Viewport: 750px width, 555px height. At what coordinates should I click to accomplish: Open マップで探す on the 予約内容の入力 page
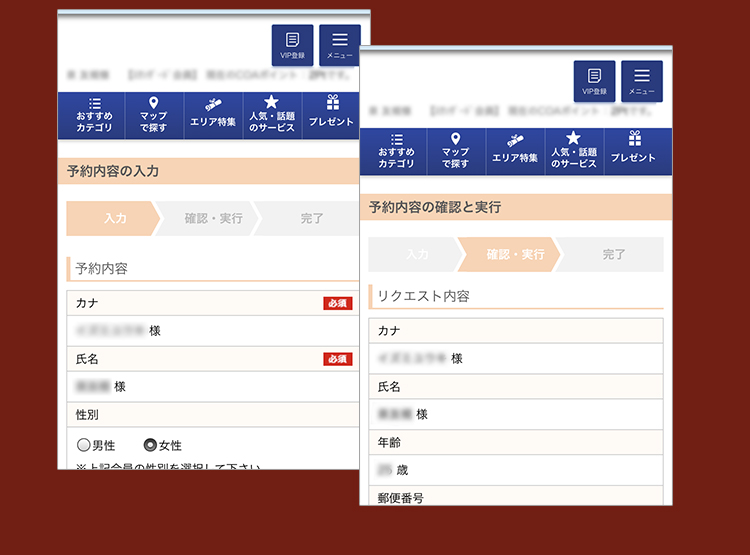pyautogui.click(x=153, y=116)
